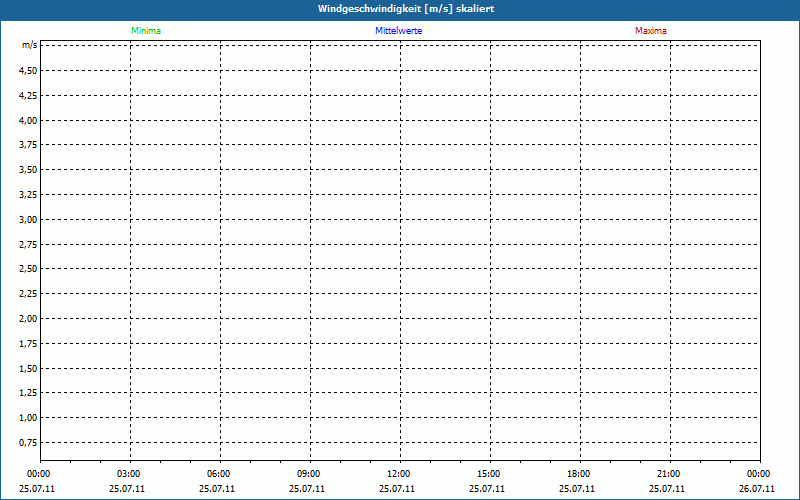Click the 26.07.11 date label

tap(758, 489)
